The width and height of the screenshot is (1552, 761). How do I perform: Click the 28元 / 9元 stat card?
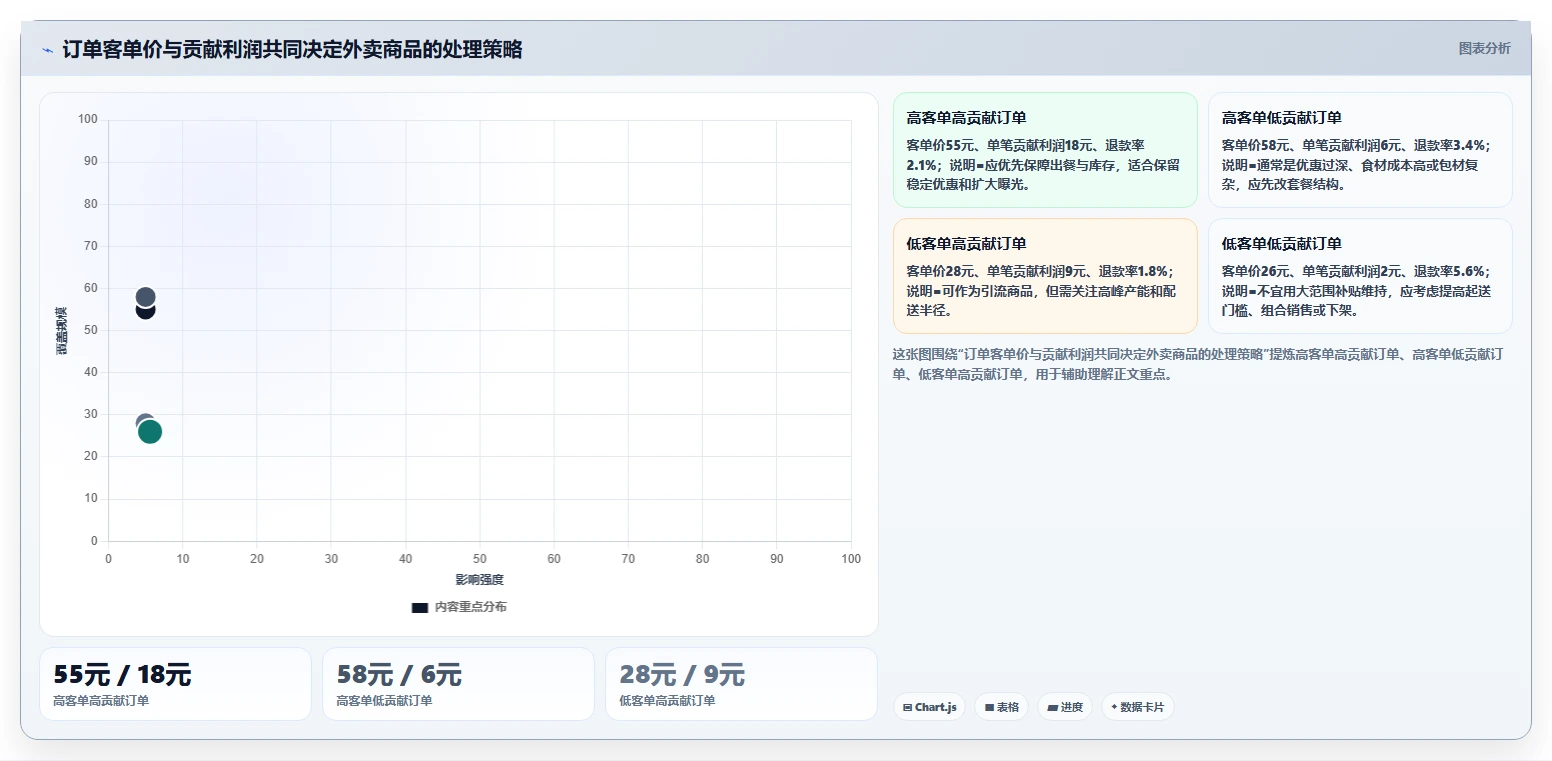tap(741, 684)
